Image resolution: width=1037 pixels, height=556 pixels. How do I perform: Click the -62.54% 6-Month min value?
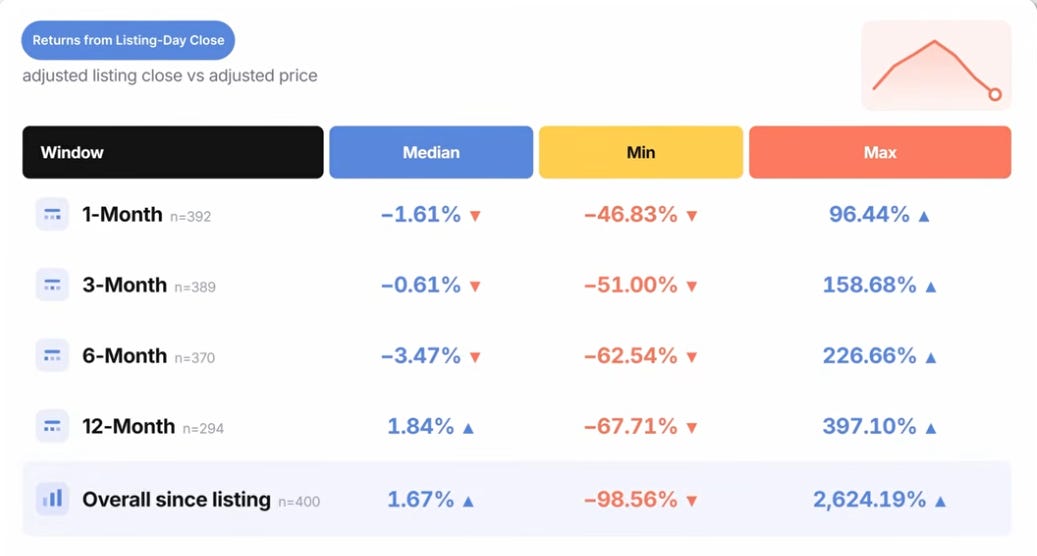(630, 356)
